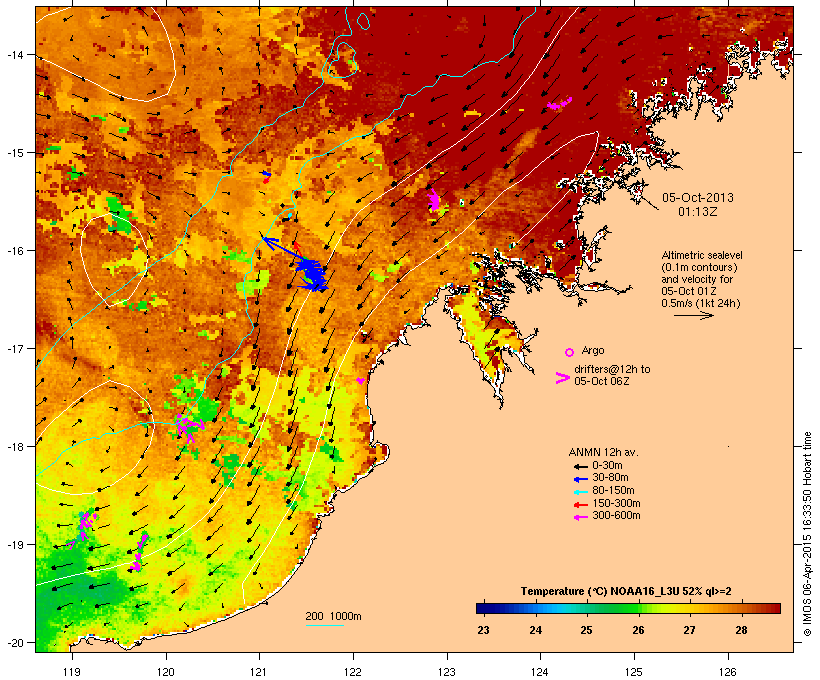The image size is (820, 680).
Task: Click the latitude axis label -14
Action: coord(14,54)
